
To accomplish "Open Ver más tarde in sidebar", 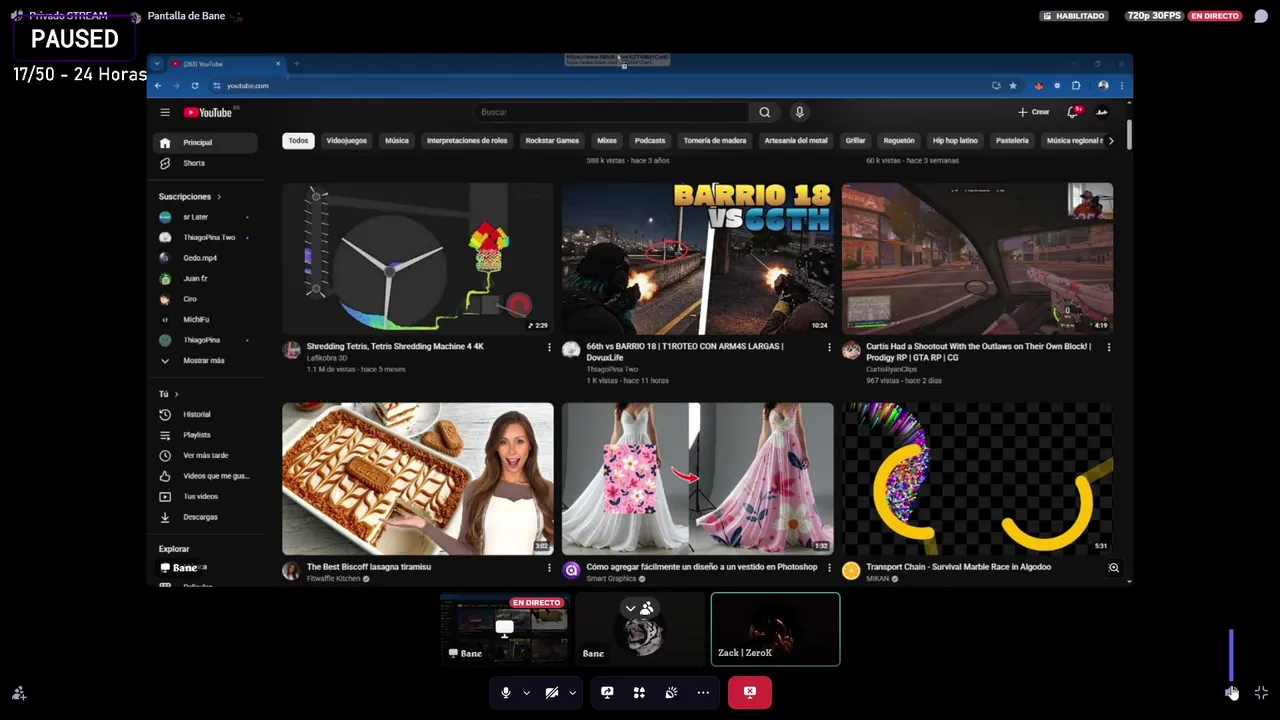I will point(204,455).
